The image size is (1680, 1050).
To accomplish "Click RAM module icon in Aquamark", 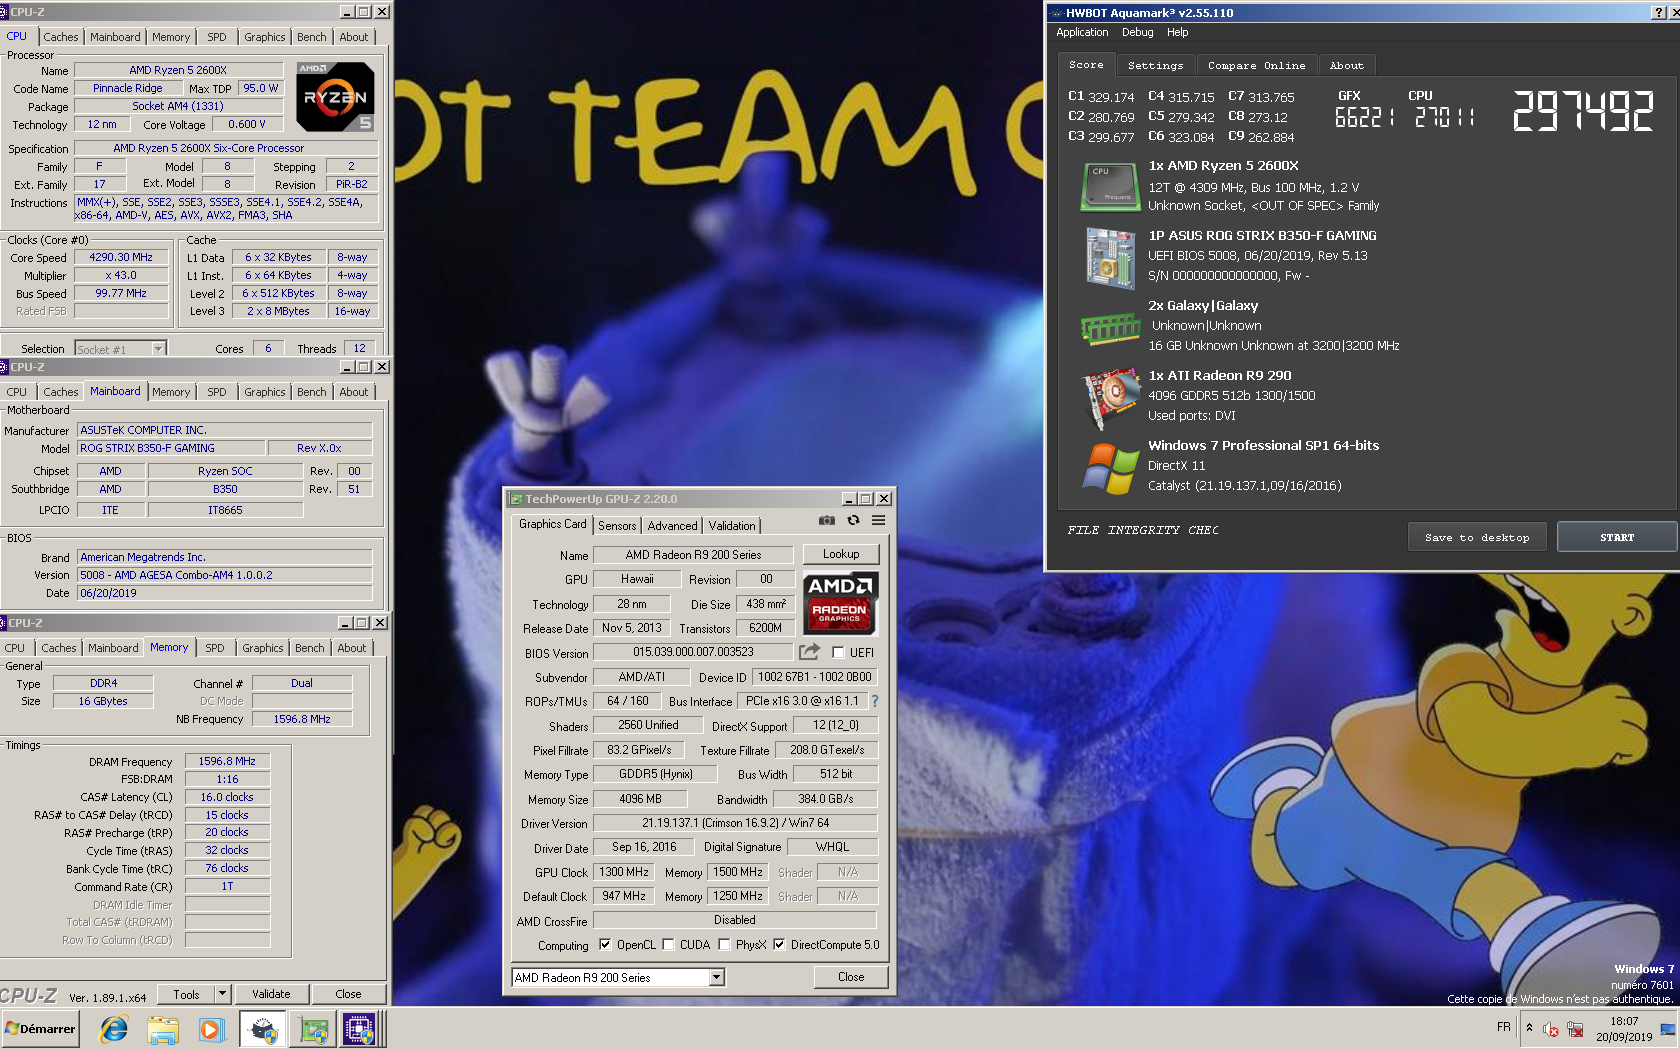I will point(1110,328).
